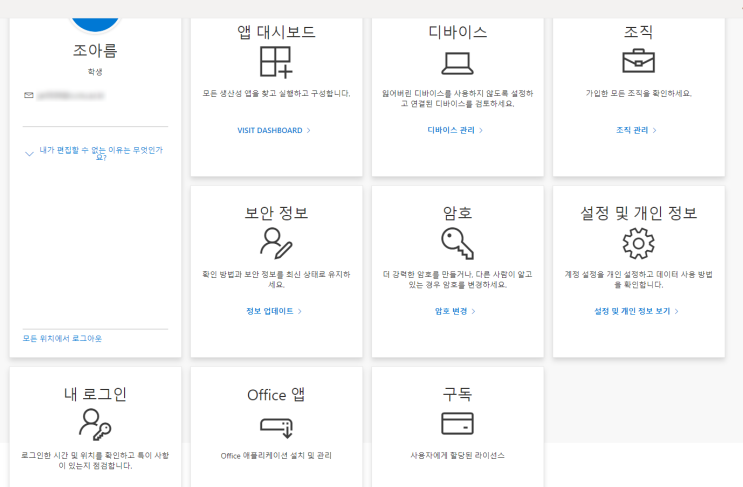Click the 앱 대시보드 card title
This screenshot has height=487, width=743.
point(276,32)
